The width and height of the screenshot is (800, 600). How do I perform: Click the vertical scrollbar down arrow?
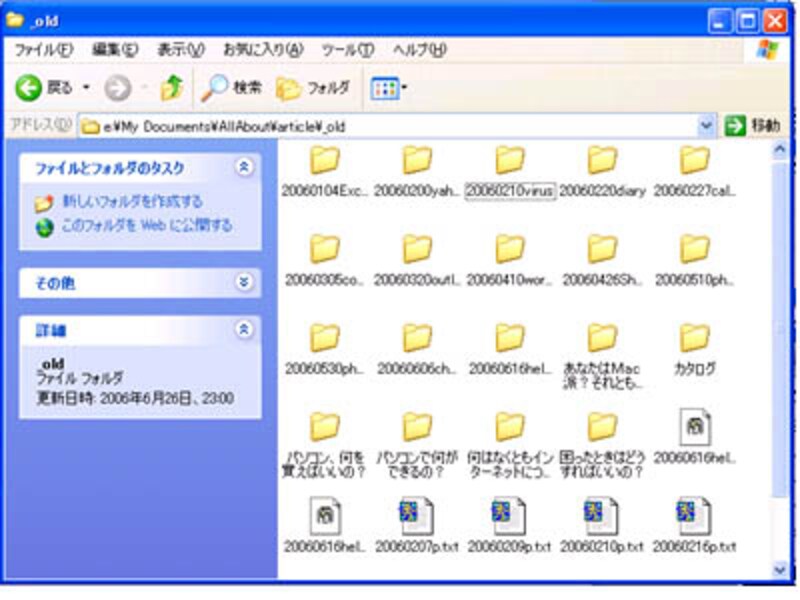pyautogui.click(x=780, y=568)
